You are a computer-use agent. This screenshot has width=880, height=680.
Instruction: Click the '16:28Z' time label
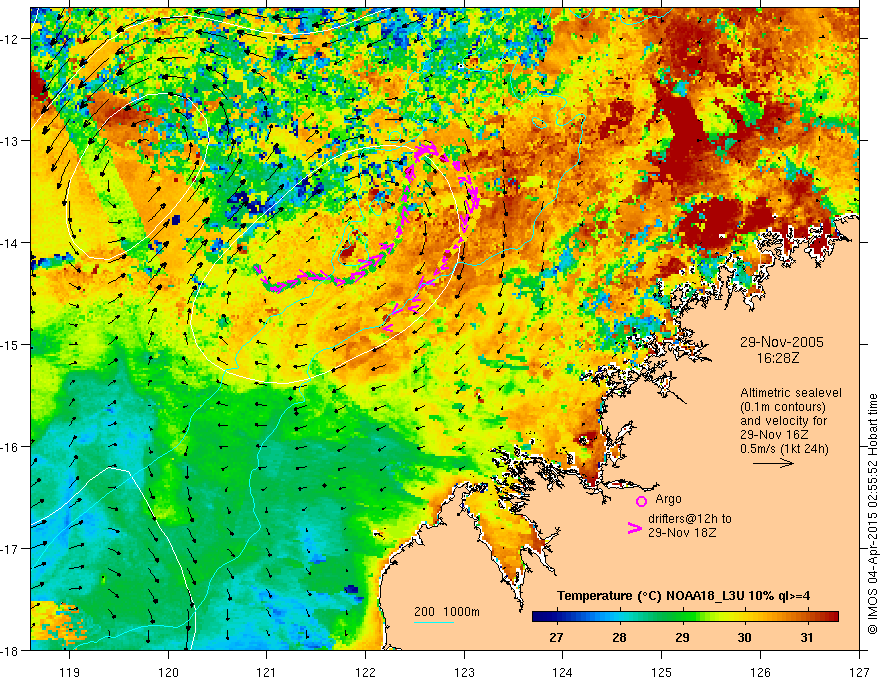(x=777, y=357)
